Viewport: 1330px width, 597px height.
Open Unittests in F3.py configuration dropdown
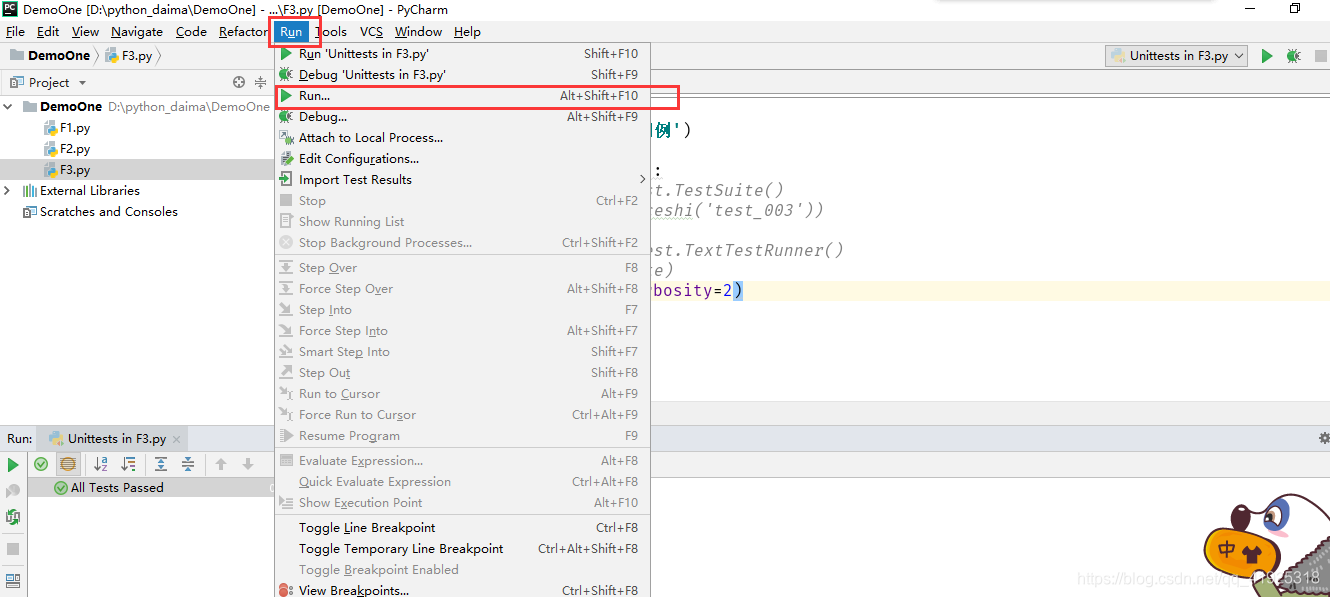tap(1176, 56)
